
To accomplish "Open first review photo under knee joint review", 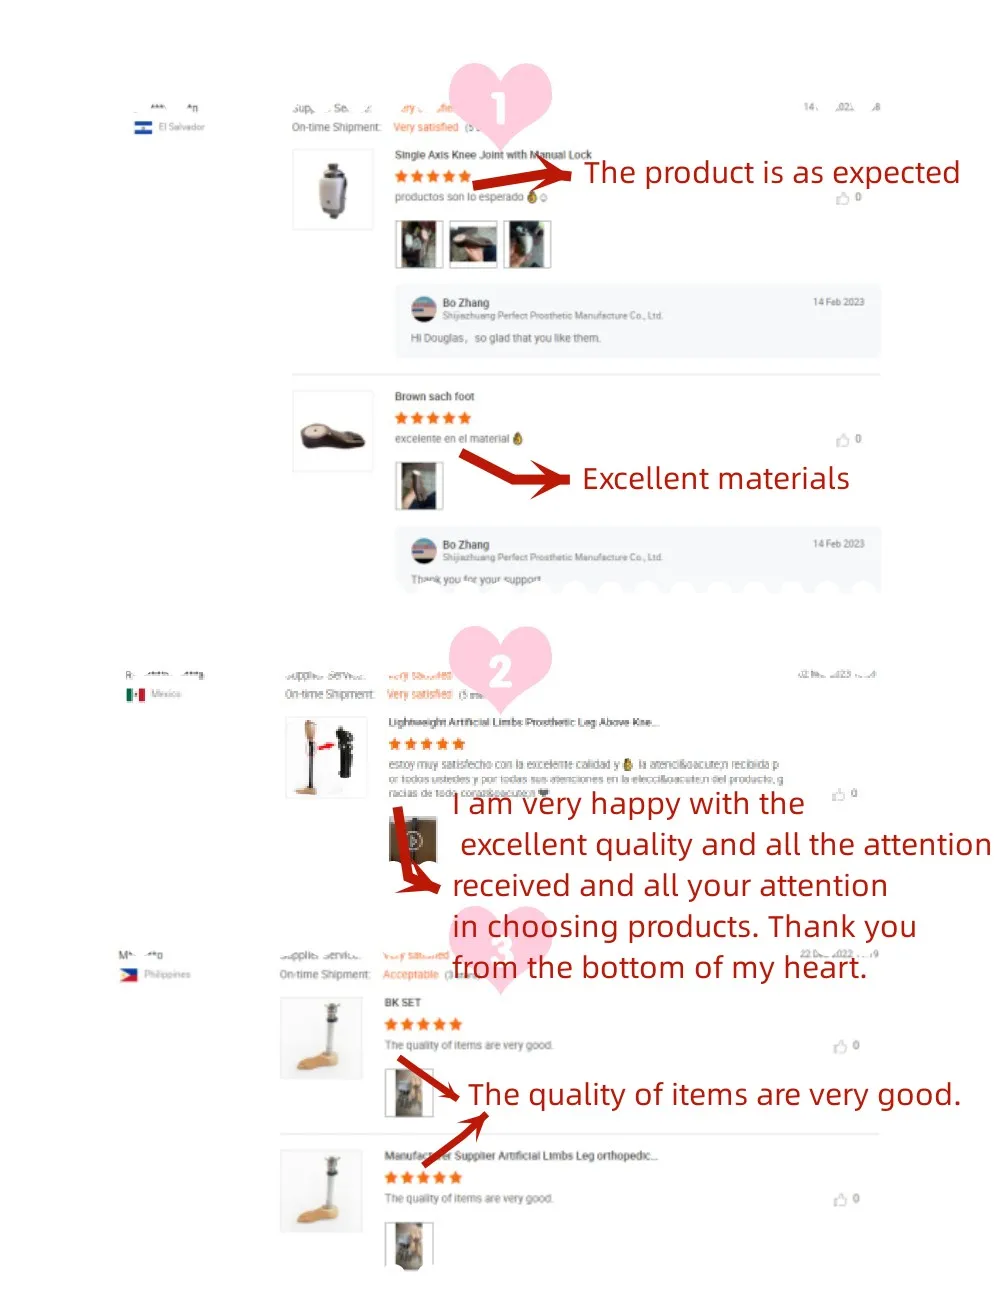I will 419,243.
